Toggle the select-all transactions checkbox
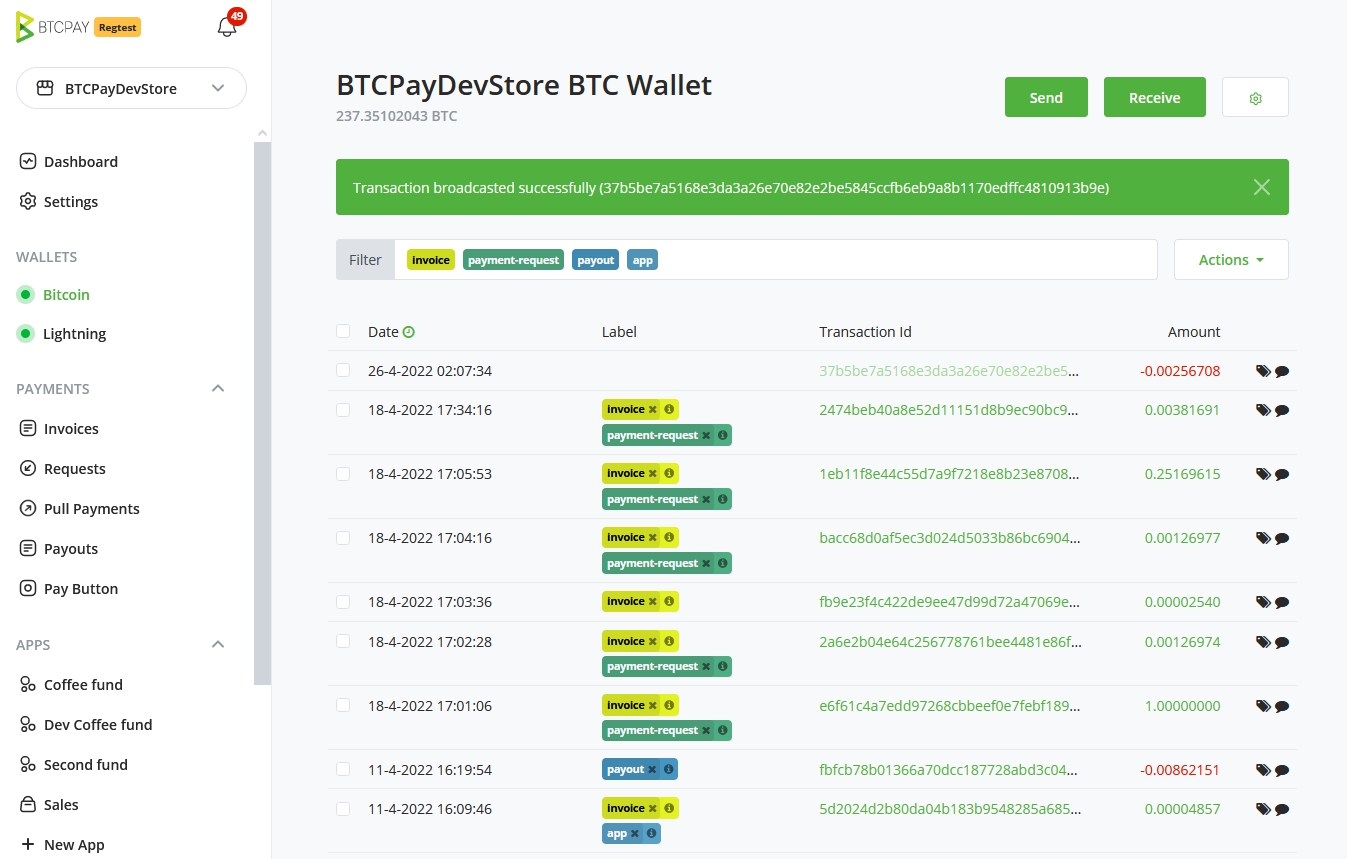This screenshot has height=859, width=1347. [343, 331]
